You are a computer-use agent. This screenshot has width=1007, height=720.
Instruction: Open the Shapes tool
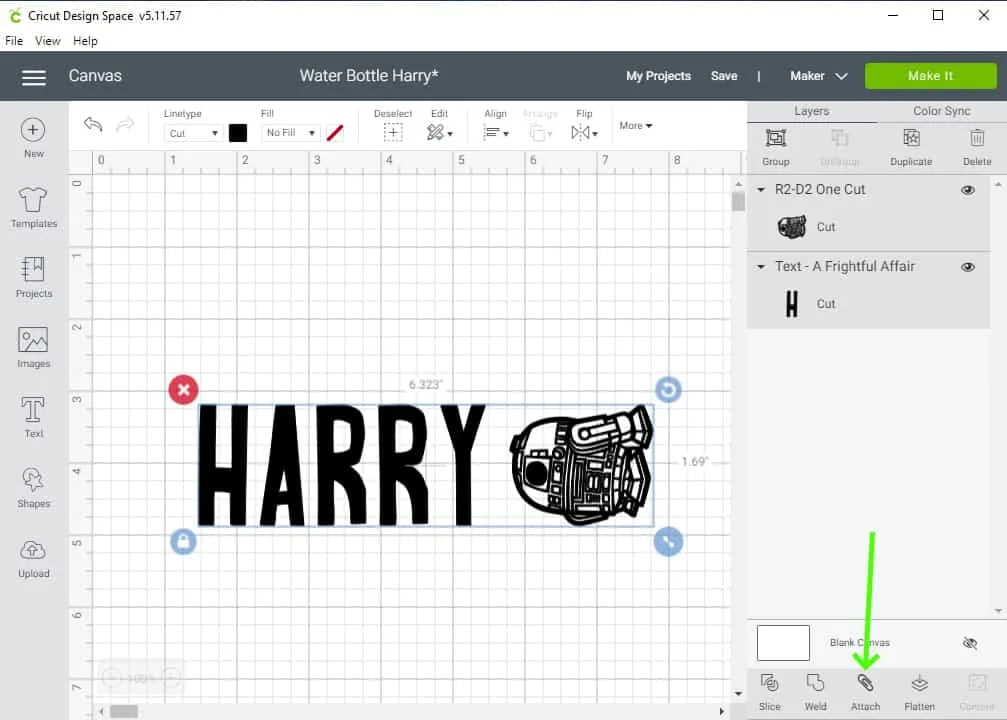[33, 487]
